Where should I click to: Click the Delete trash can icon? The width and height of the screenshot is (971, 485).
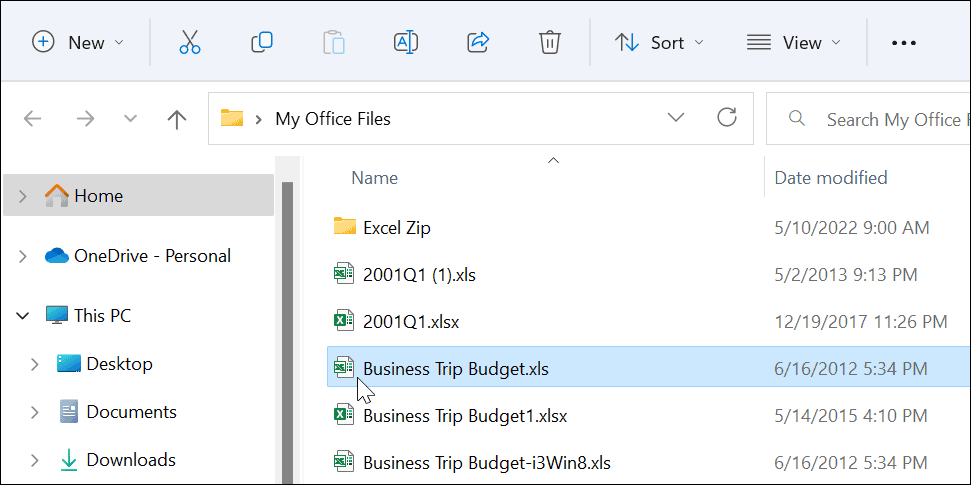(x=549, y=43)
